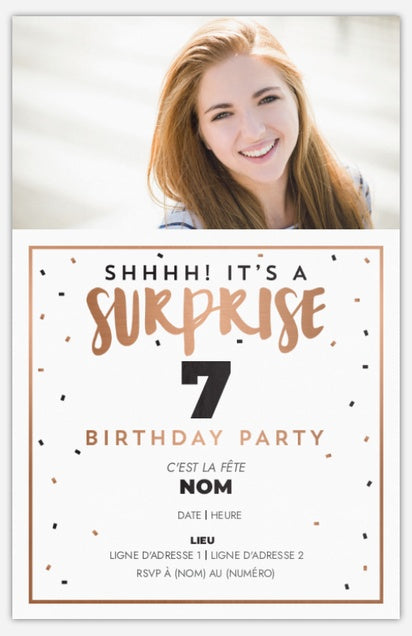The width and height of the screenshot is (412, 636).
Task: Select the bold "LIEU" label
Action: 203,540
